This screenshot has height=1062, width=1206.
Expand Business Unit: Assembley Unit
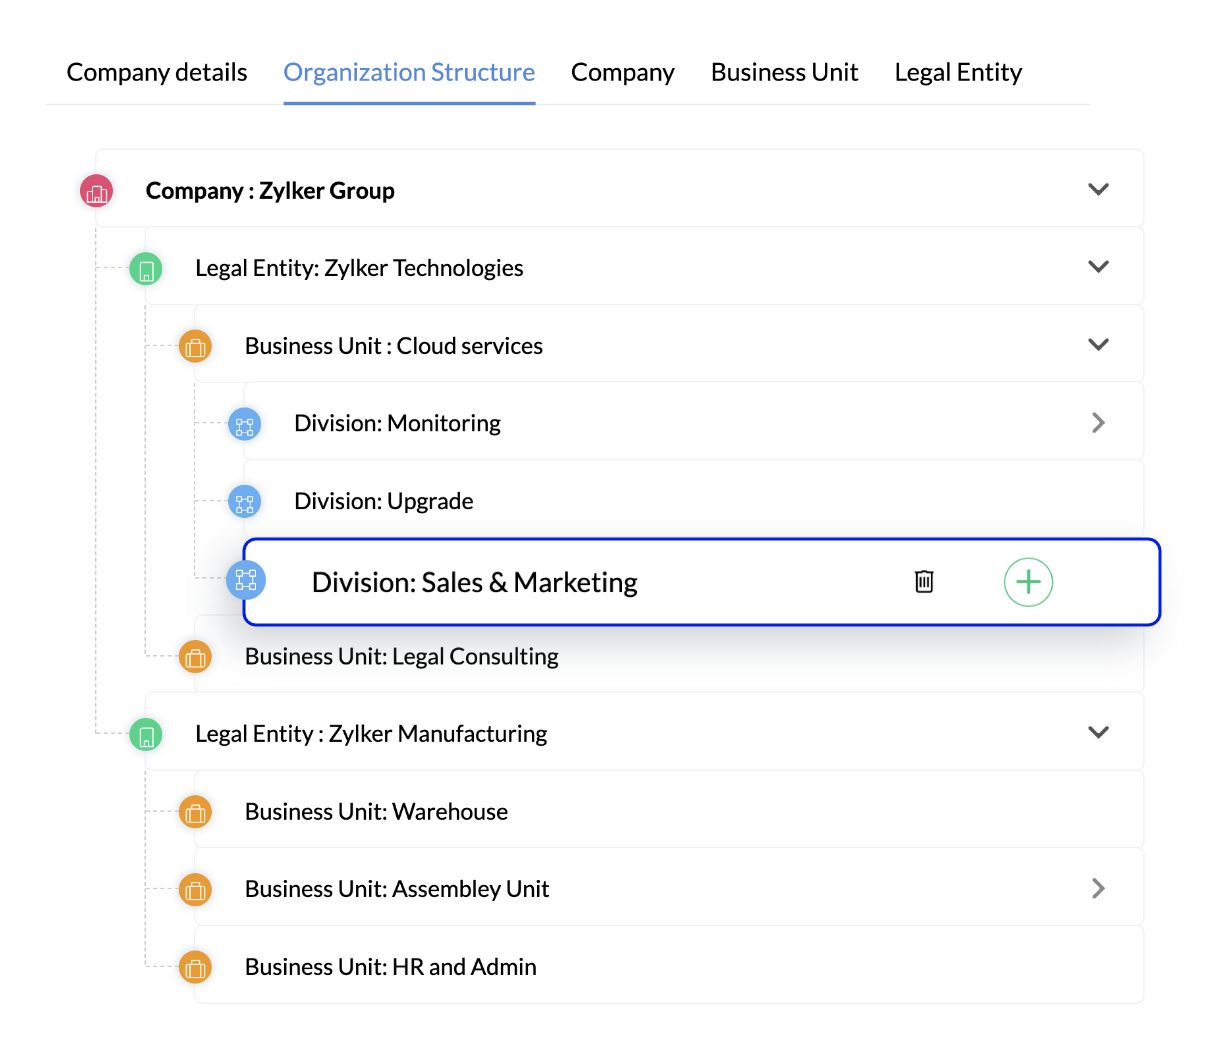pyautogui.click(x=1097, y=888)
